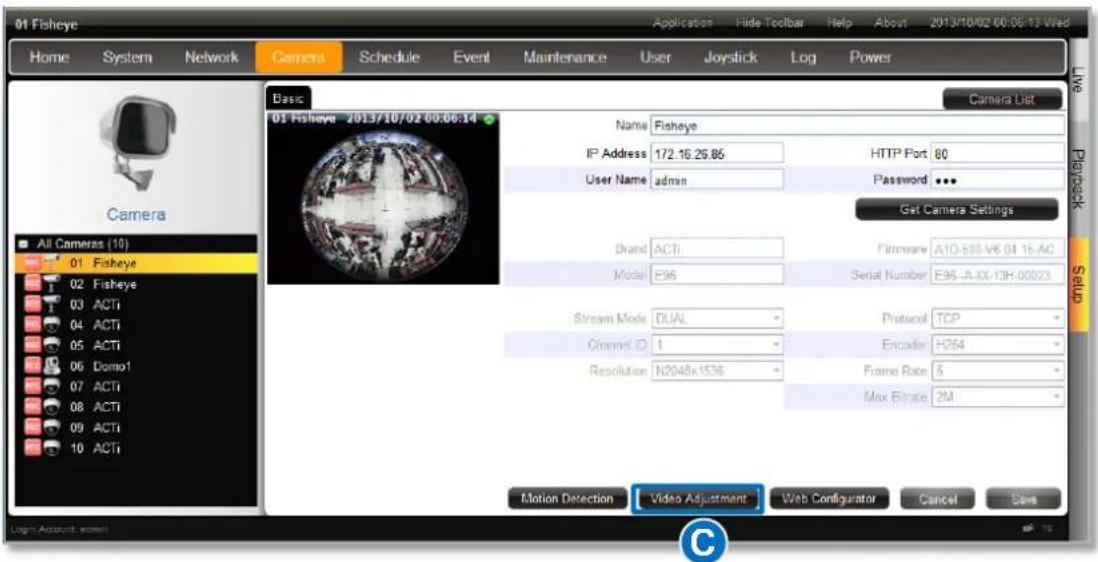Click the REC icon for camera 03
The image size is (1098, 562).
coord(33,304)
